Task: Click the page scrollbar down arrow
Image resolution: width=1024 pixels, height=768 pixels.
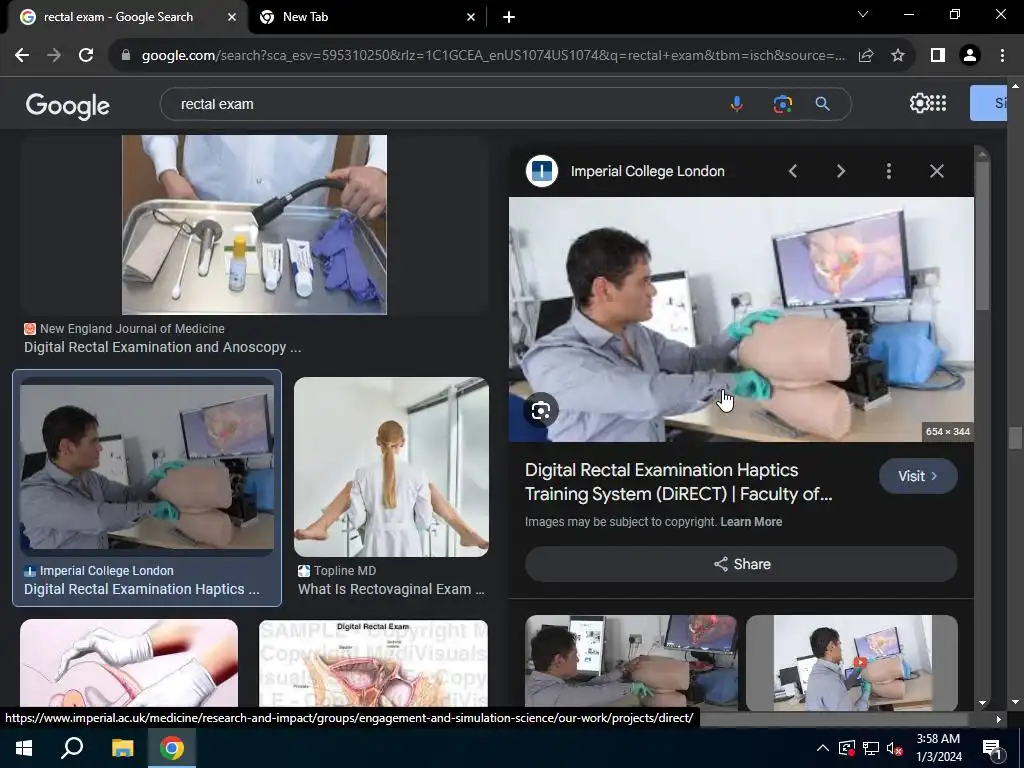Action: (x=1014, y=702)
